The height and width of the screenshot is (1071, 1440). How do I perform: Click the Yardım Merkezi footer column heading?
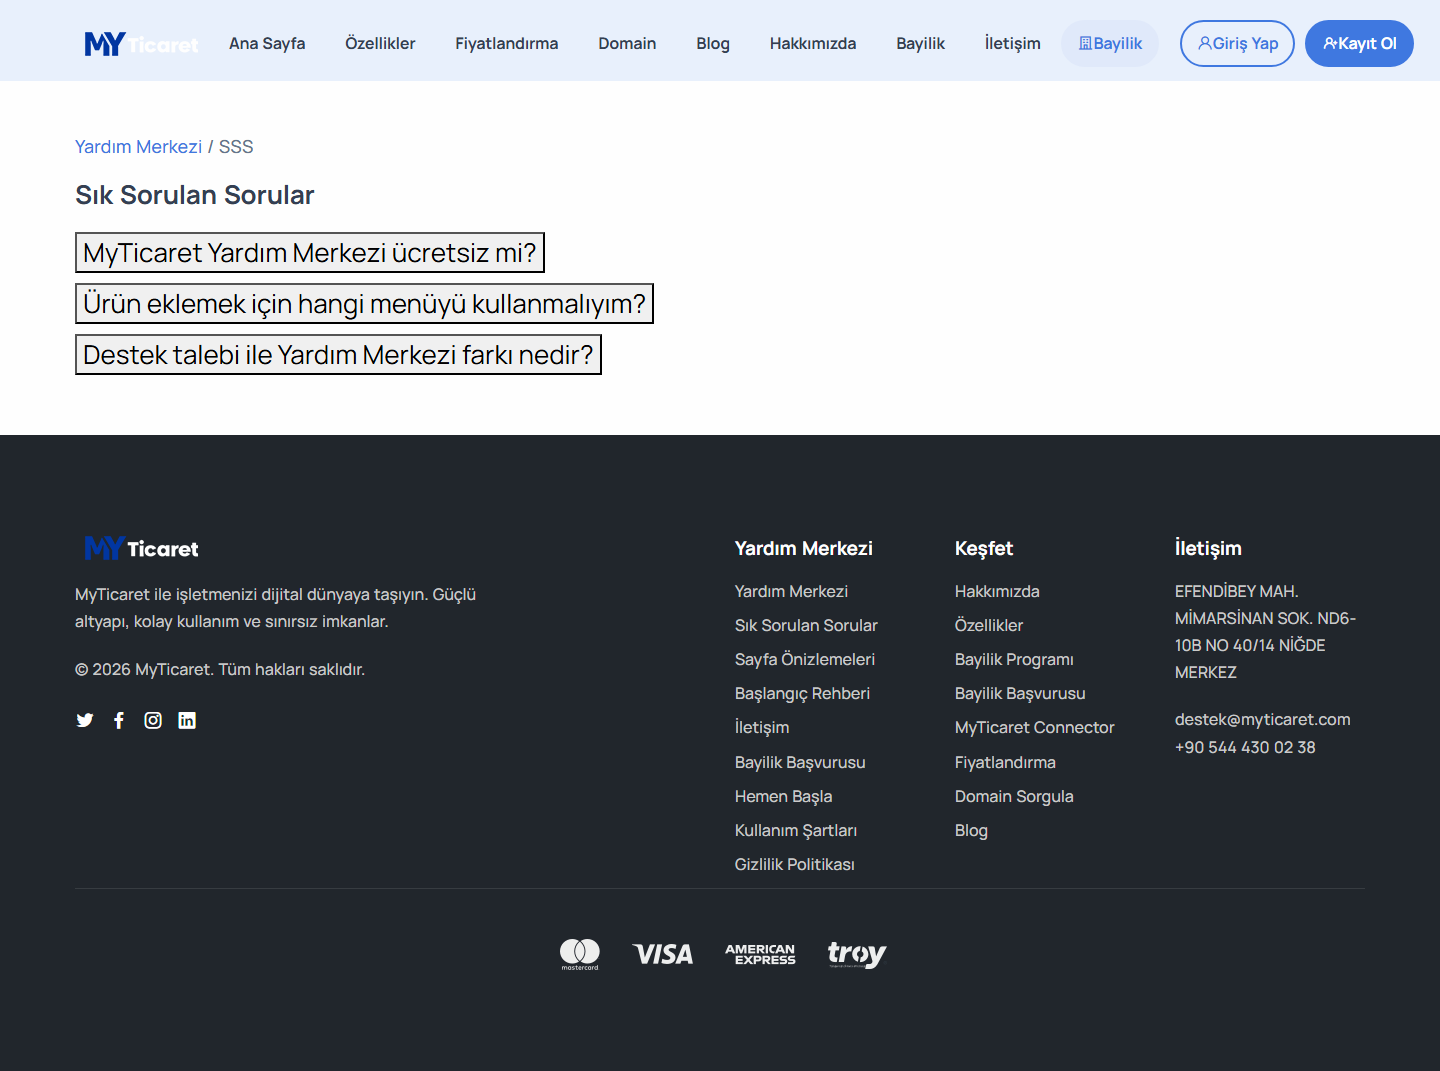click(x=804, y=549)
